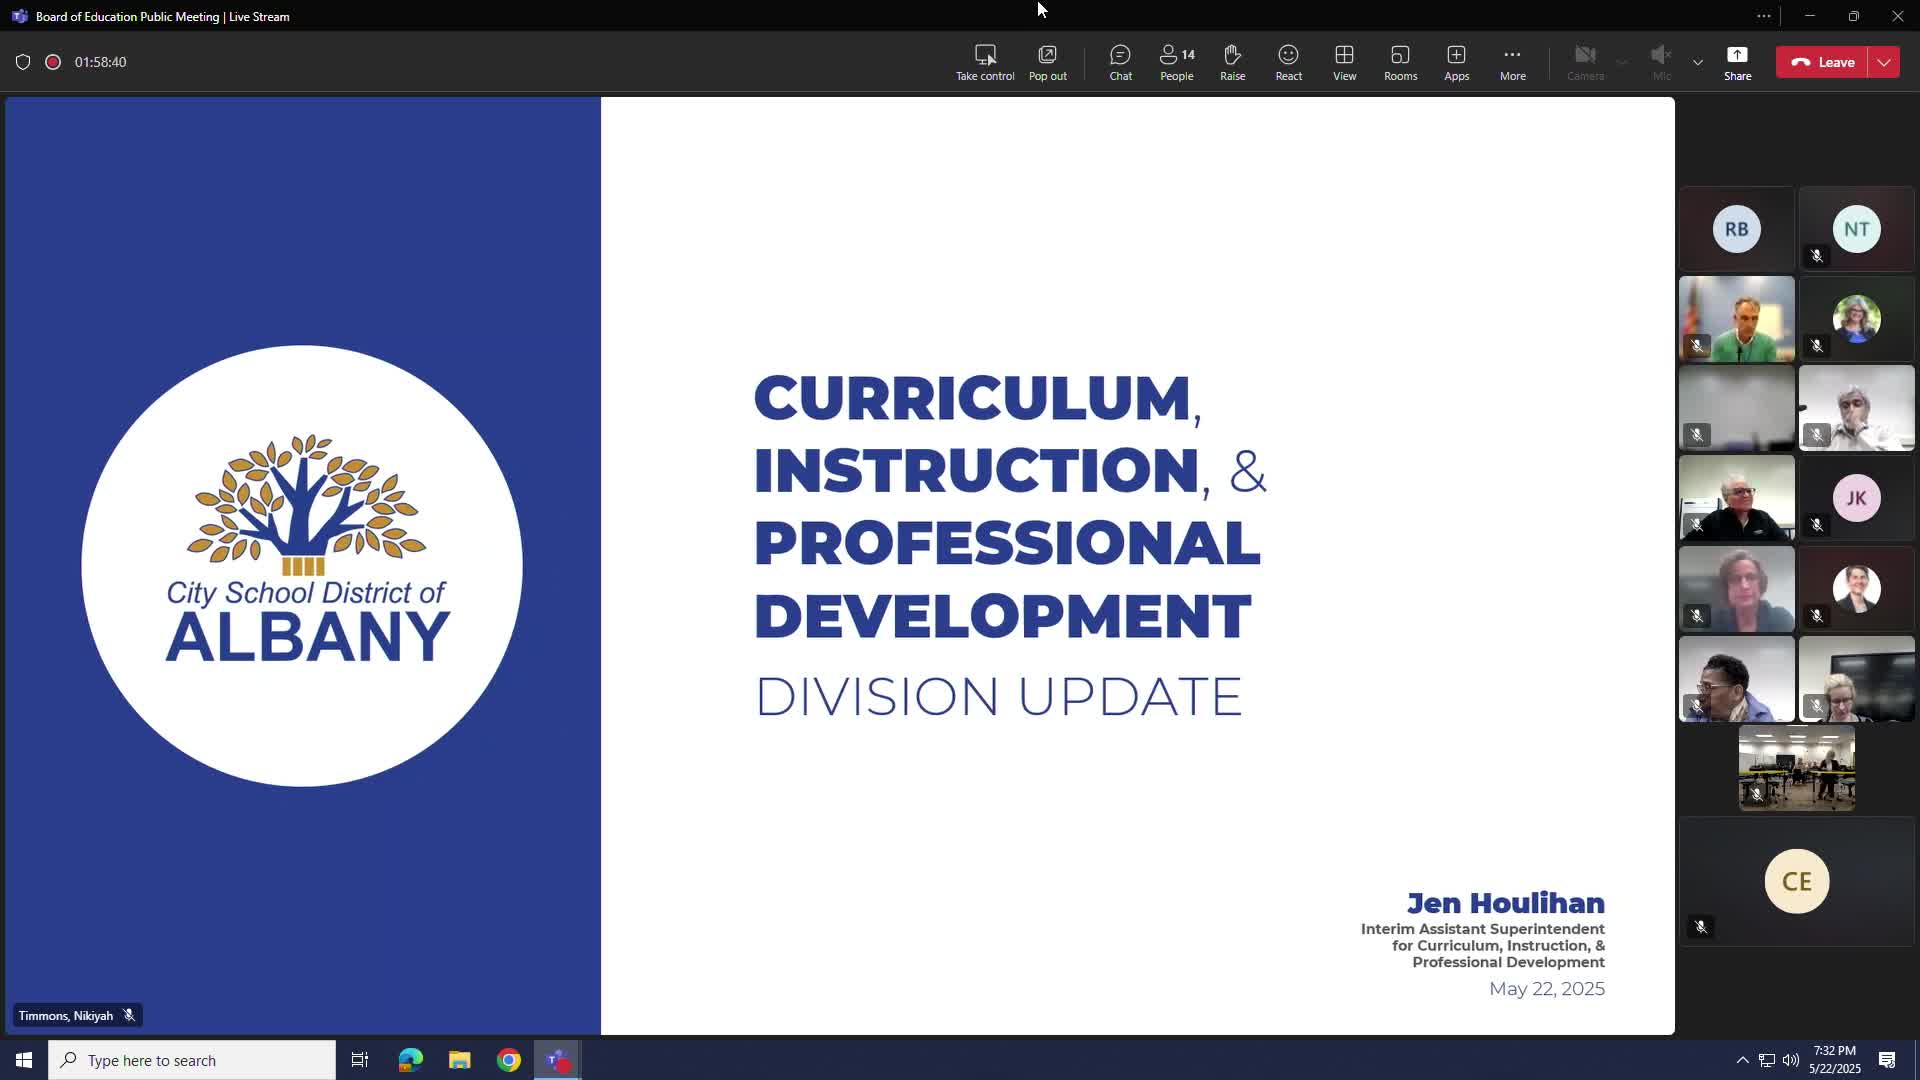The image size is (1920, 1080).
Task: Open the Rooms breakout panel
Action: coord(1400,62)
